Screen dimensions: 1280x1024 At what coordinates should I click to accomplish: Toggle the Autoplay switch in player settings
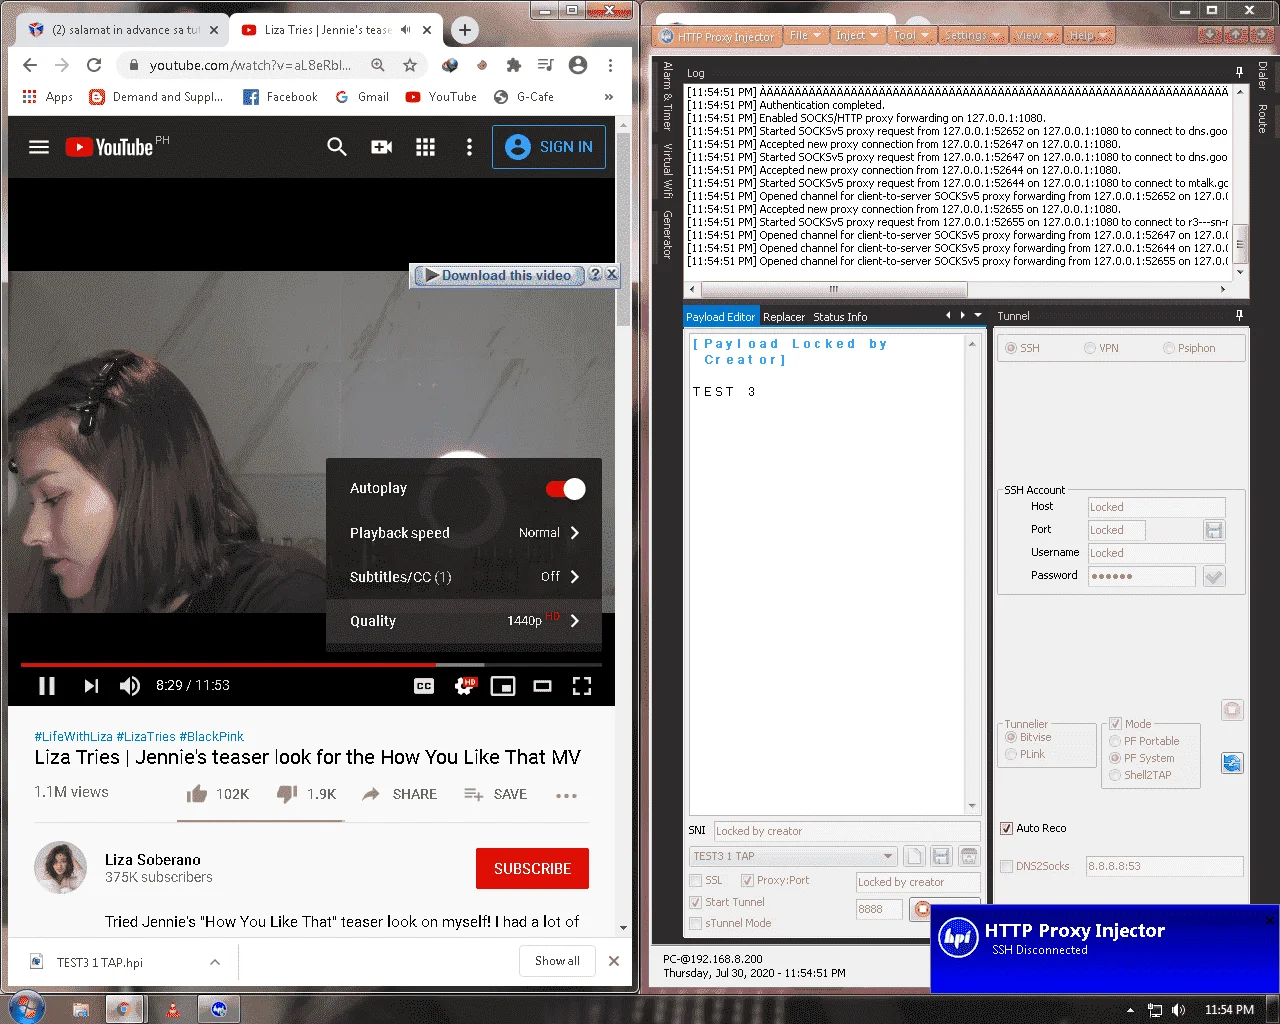[566, 489]
